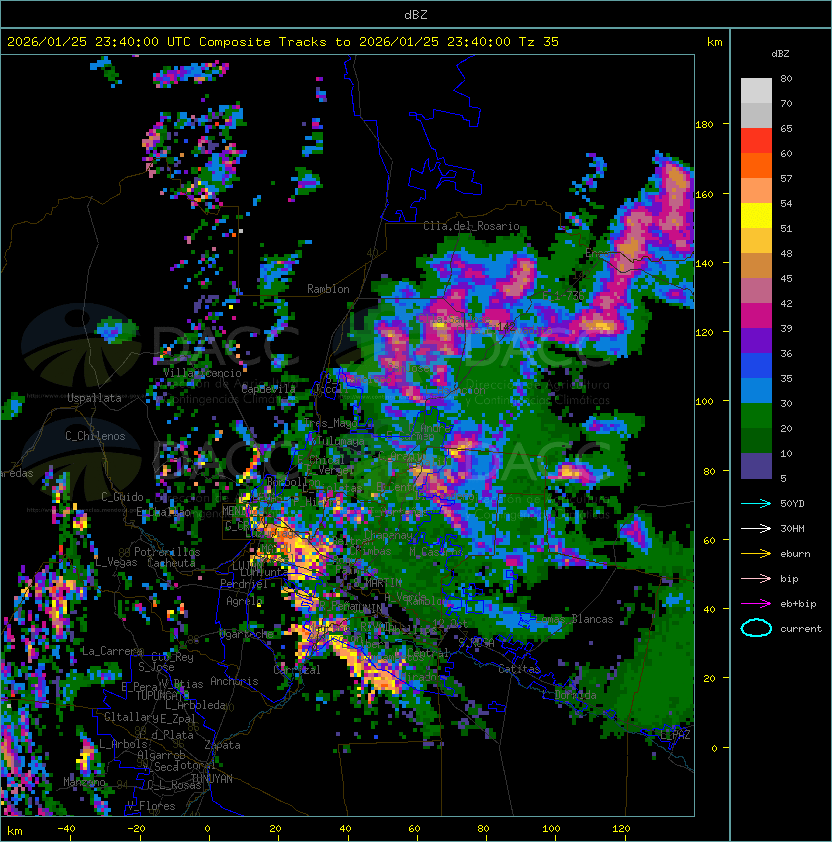Click the 'eb+bip' legend label

point(798,604)
